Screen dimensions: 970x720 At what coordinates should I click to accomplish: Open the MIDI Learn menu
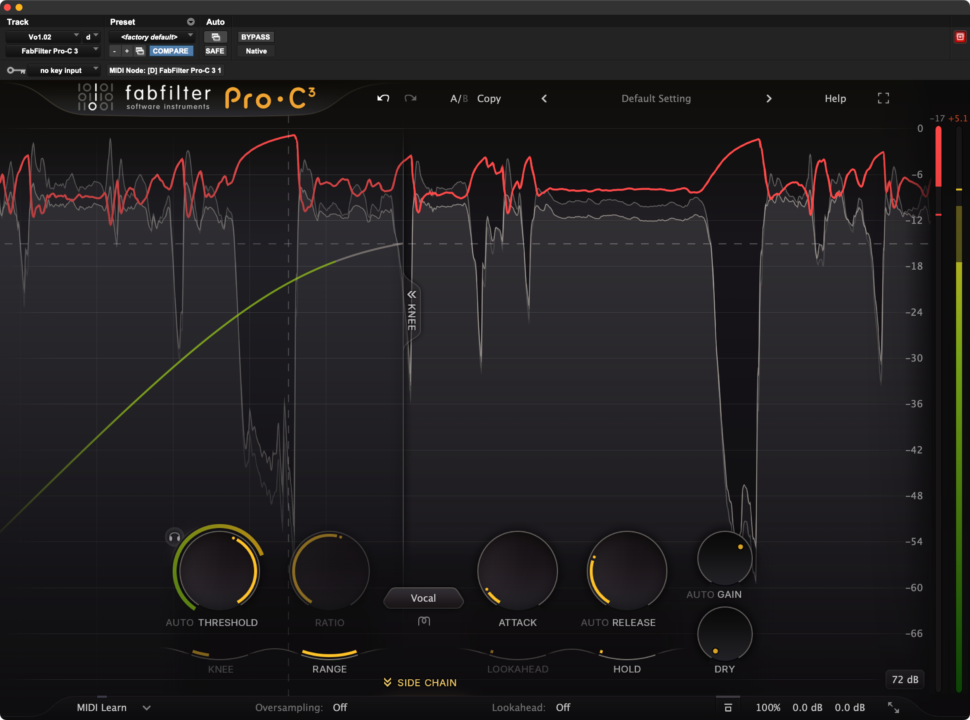coord(113,708)
